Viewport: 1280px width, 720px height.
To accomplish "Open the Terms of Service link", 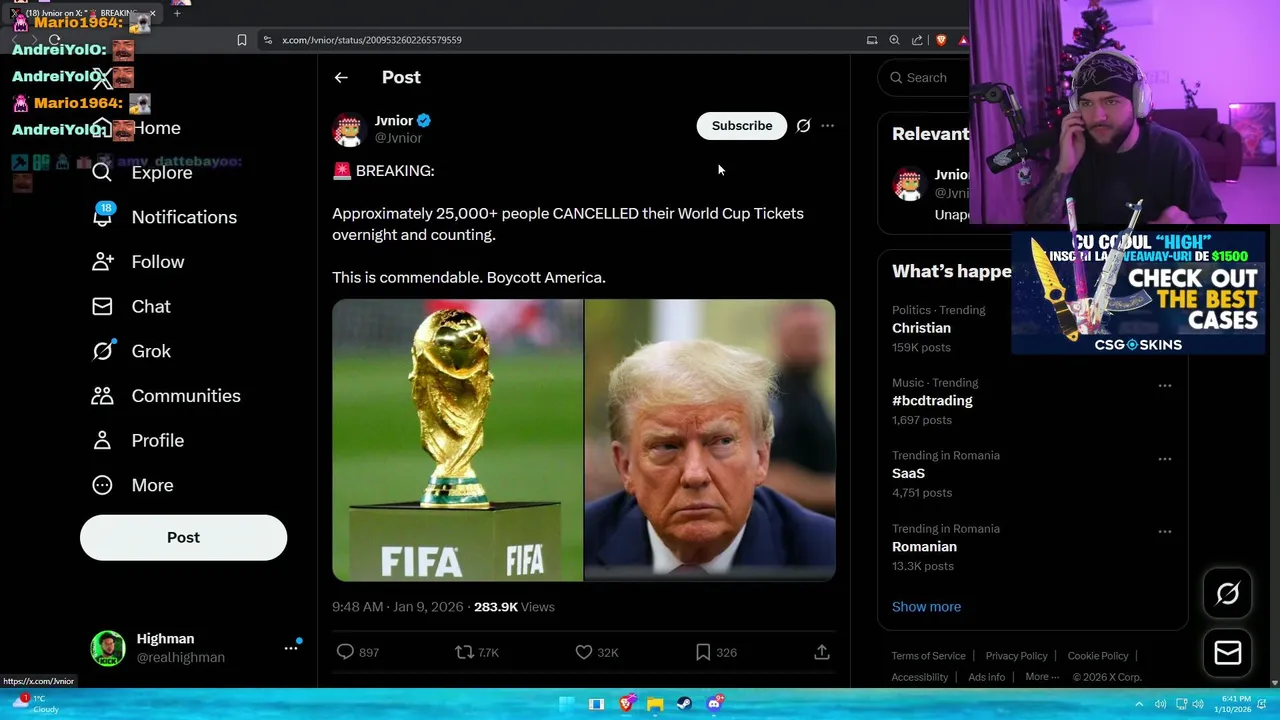I will pyautogui.click(x=928, y=656).
